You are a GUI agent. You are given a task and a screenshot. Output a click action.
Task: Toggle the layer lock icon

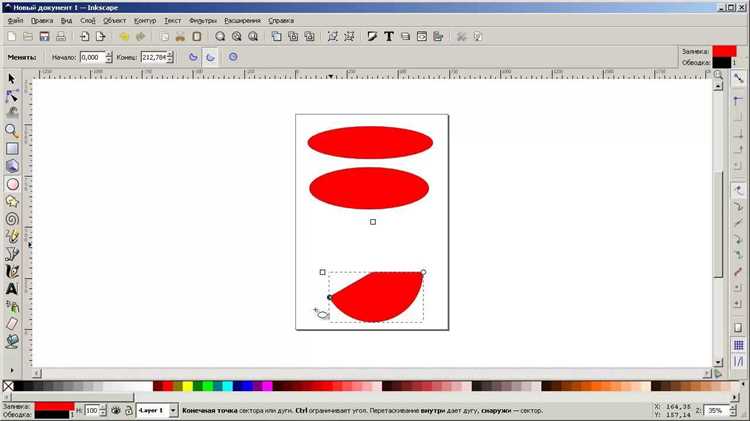[129, 410]
